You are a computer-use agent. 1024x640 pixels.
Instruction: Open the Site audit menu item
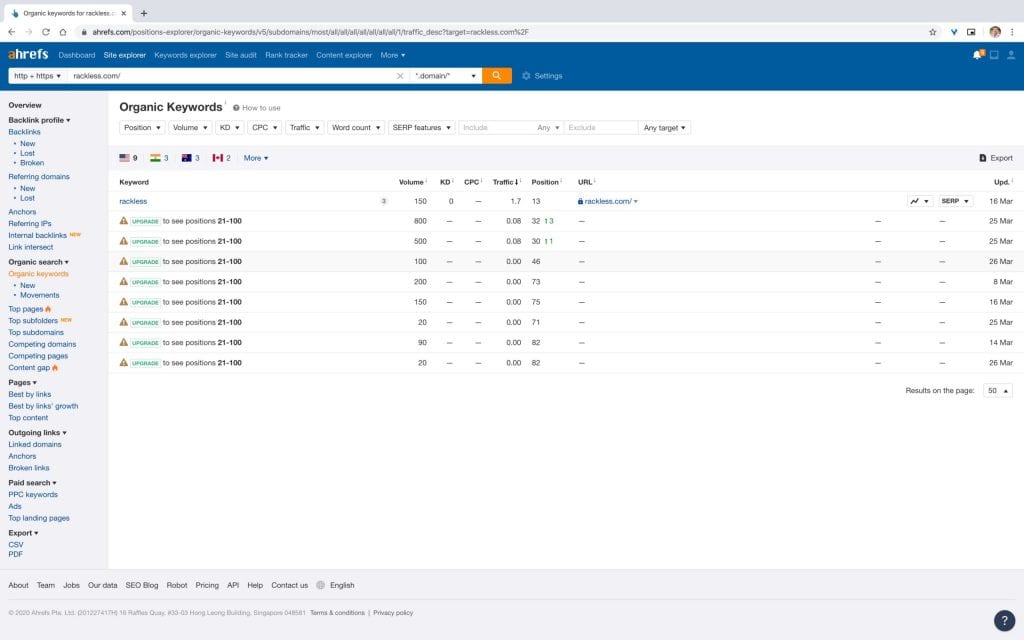coord(240,55)
